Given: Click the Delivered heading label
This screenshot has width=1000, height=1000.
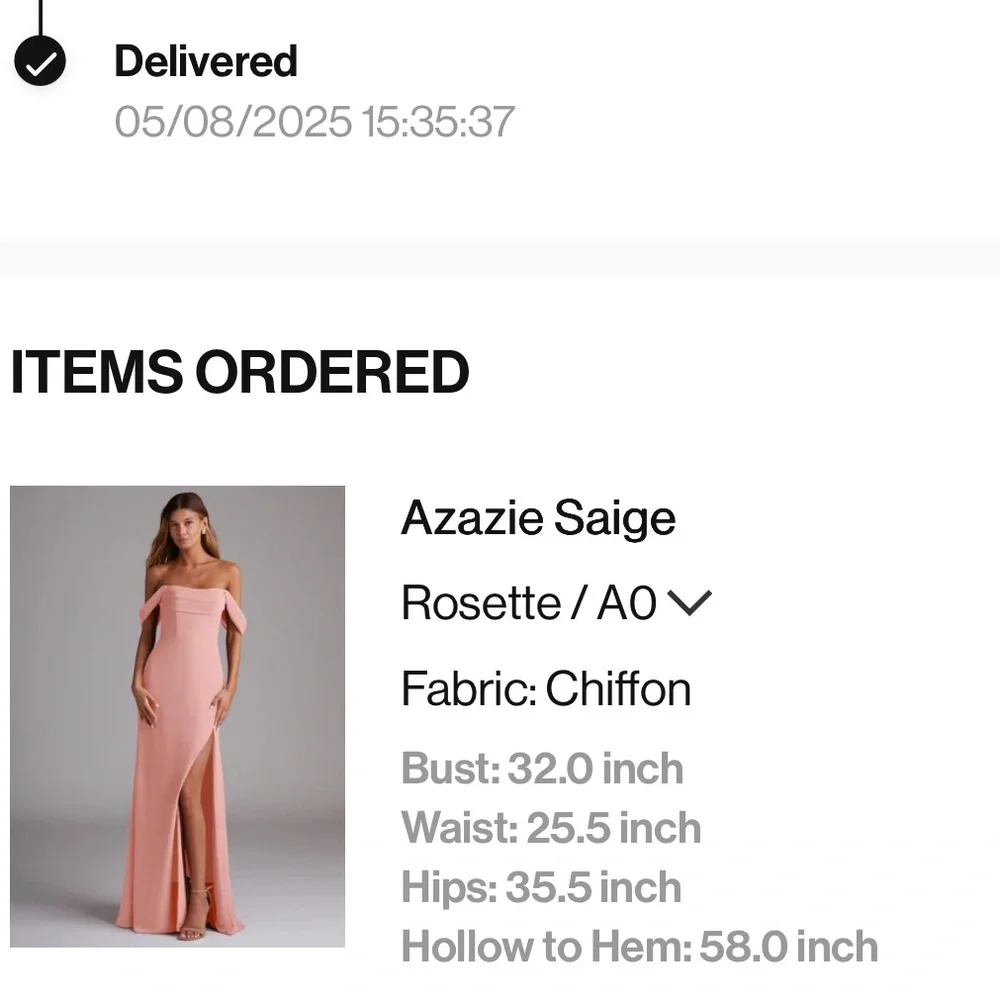Looking at the screenshot, I should point(206,62).
